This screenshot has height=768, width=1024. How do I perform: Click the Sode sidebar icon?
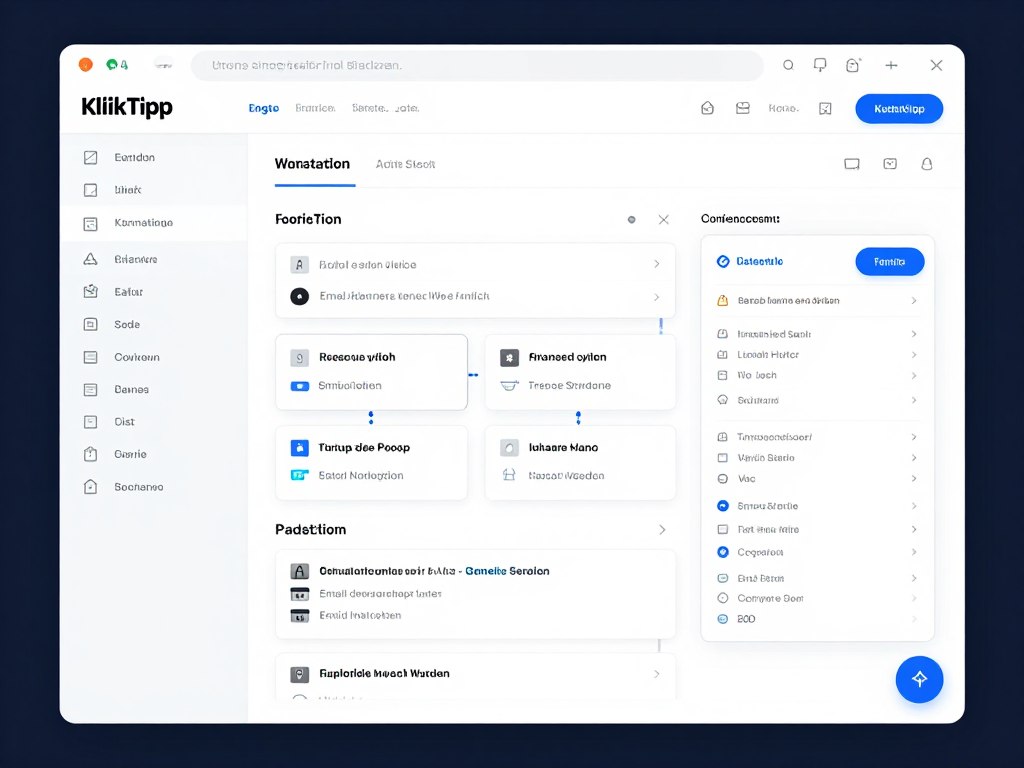tap(90, 324)
